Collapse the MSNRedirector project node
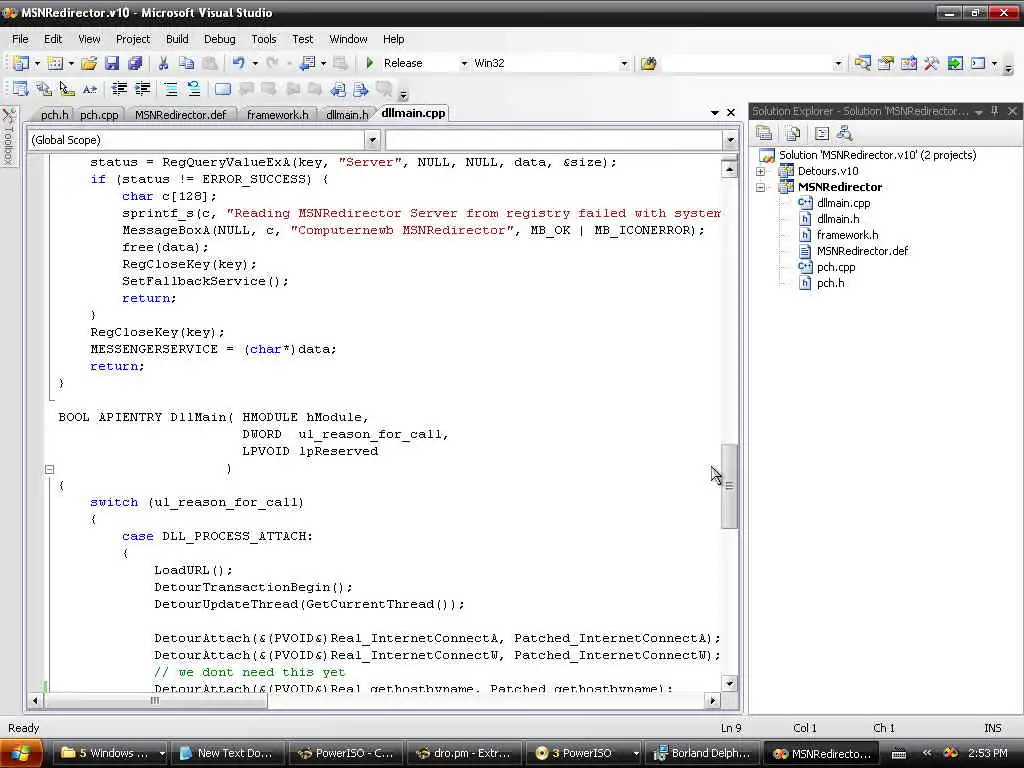Viewport: 1024px width, 768px height. (x=760, y=187)
